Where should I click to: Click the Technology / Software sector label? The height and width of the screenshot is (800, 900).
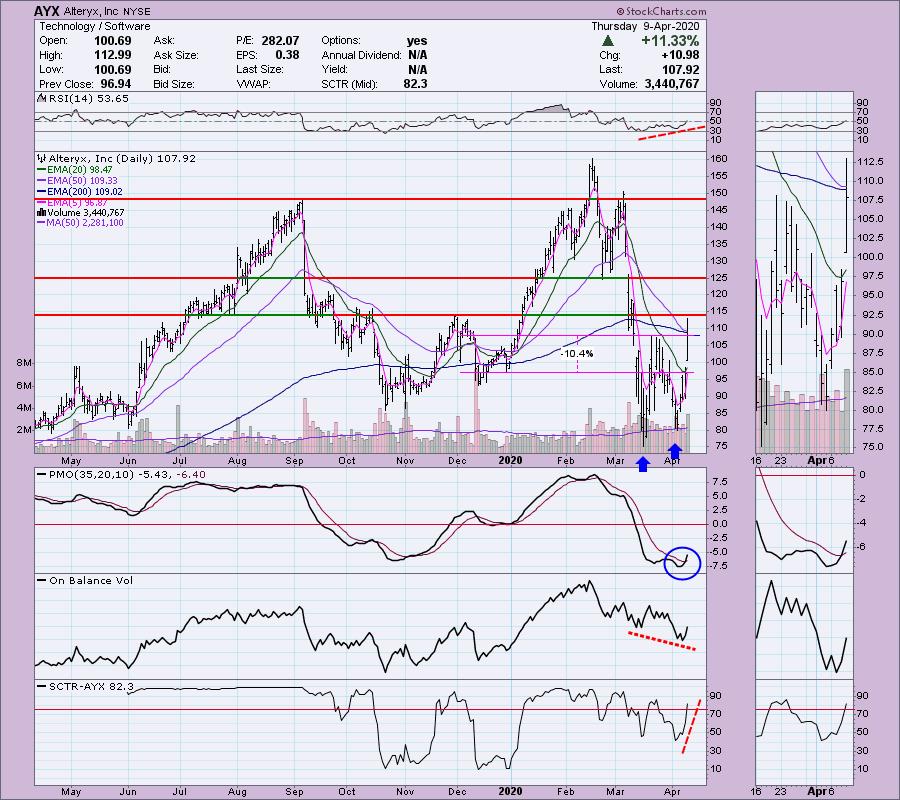click(x=95, y=26)
